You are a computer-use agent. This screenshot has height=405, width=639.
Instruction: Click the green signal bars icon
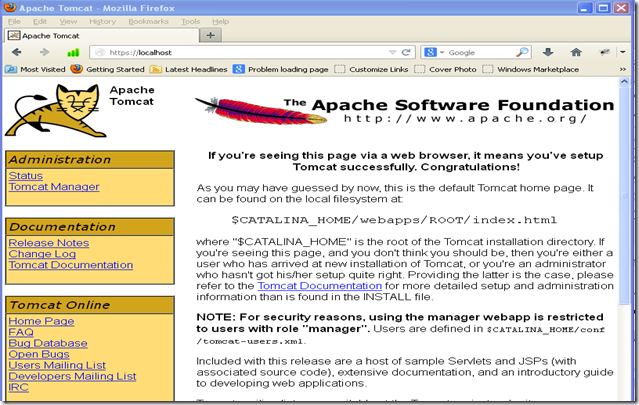coord(73,53)
